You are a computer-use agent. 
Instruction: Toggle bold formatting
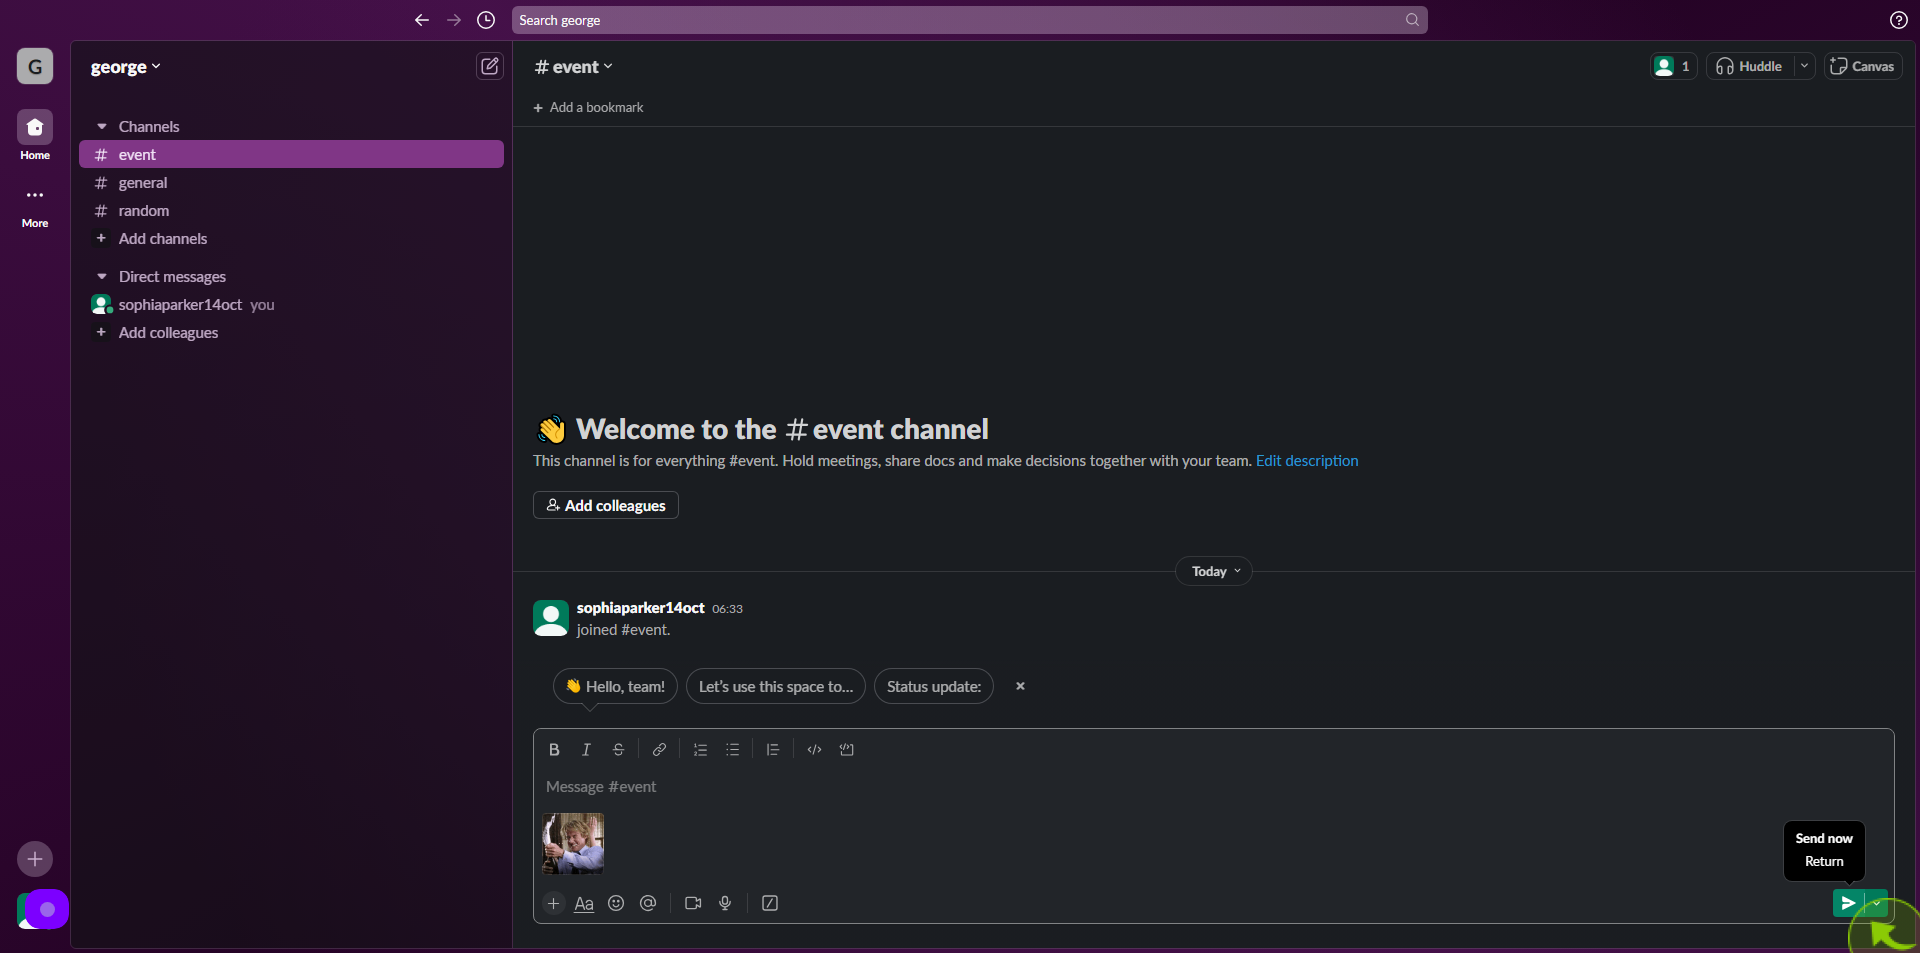tap(554, 750)
